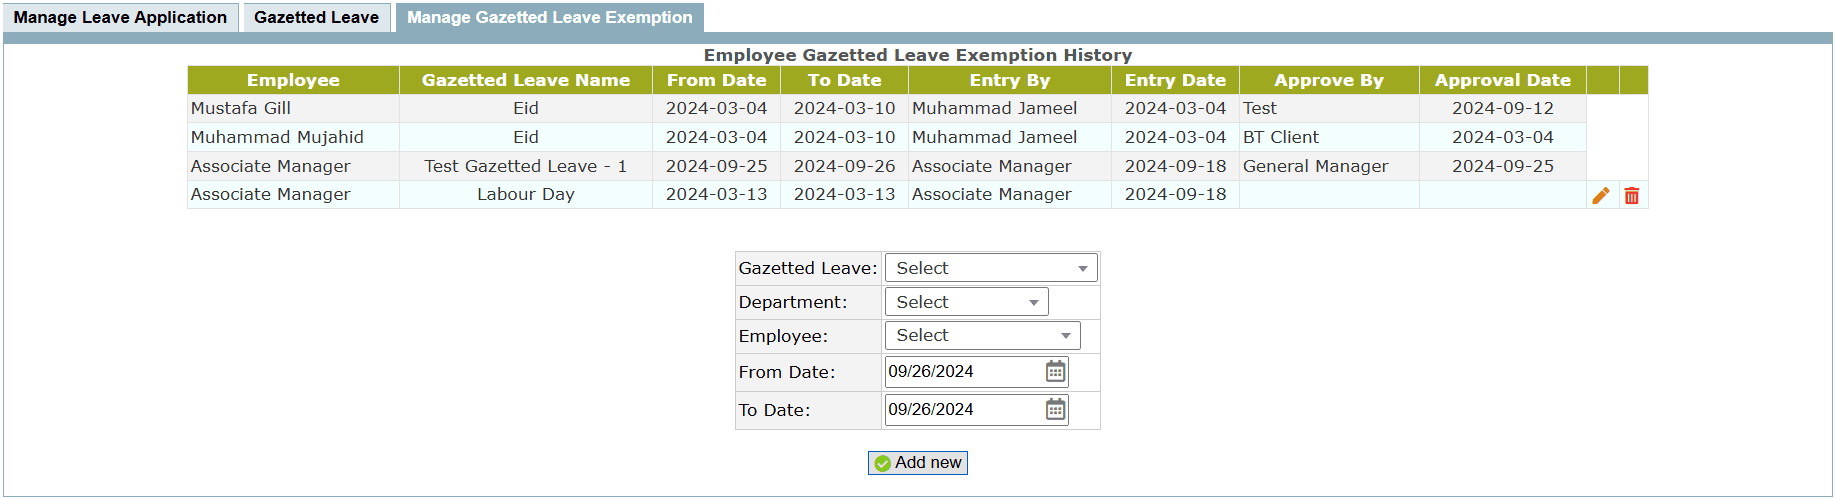Switch to Manage Leave Application tab
The width and height of the screenshot is (1835, 498).
tap(120, 17)
